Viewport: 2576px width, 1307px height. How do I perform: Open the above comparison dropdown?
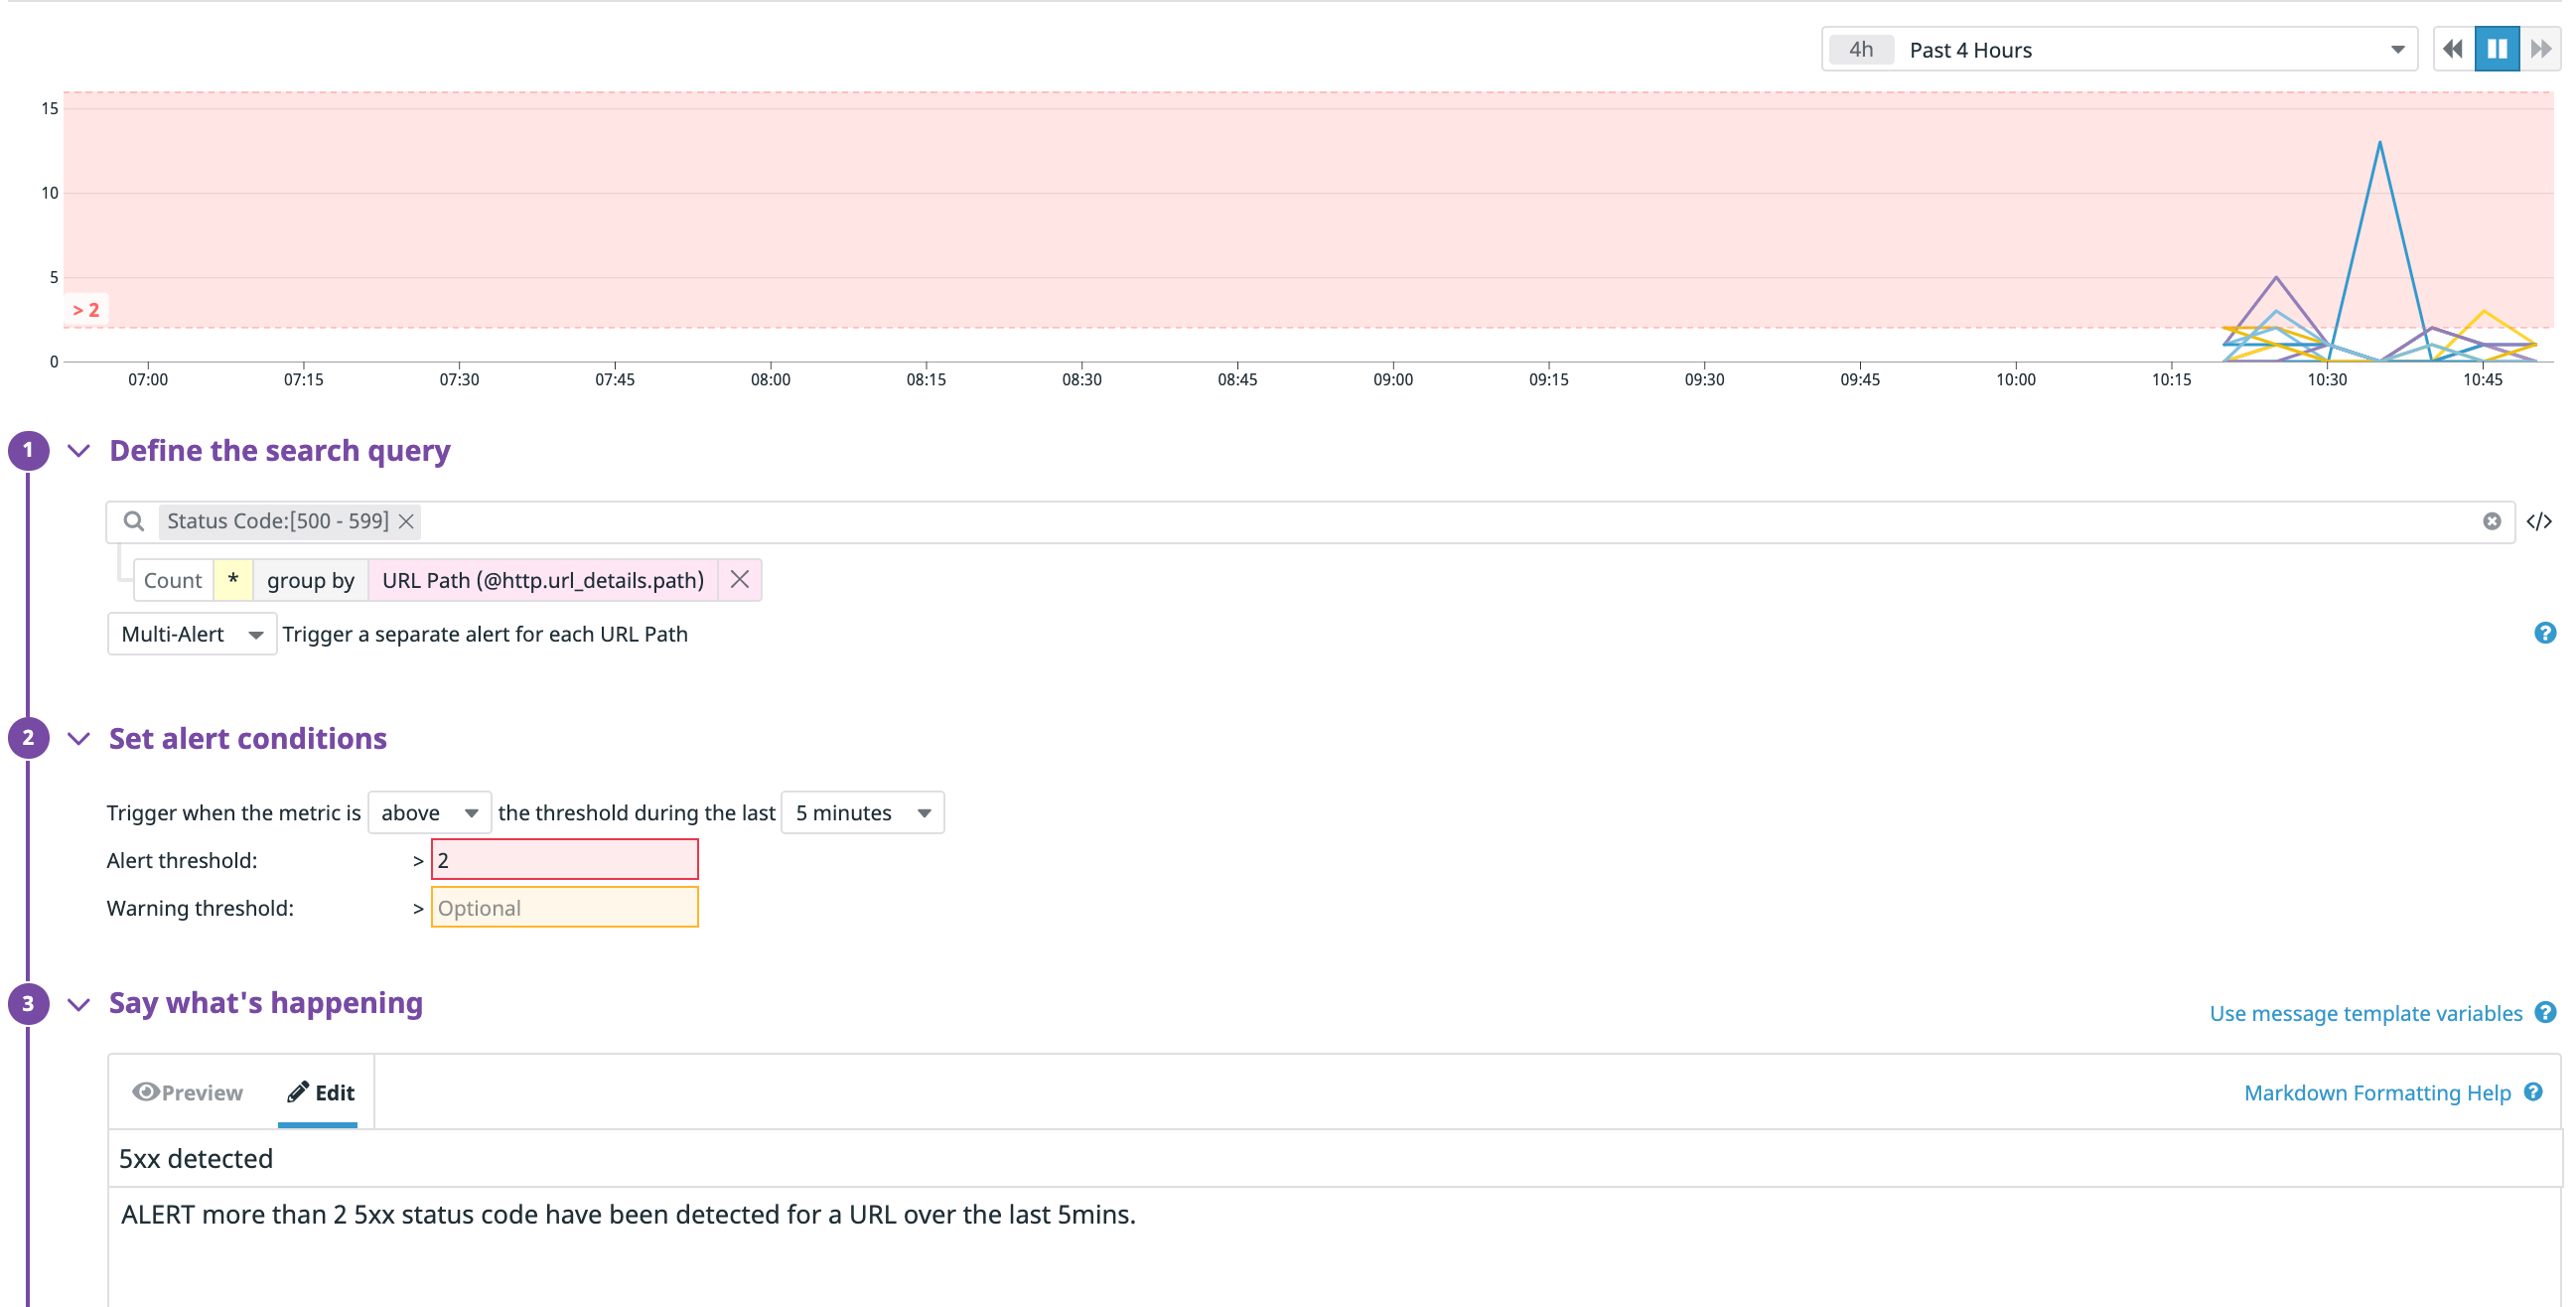pos(429,813)
